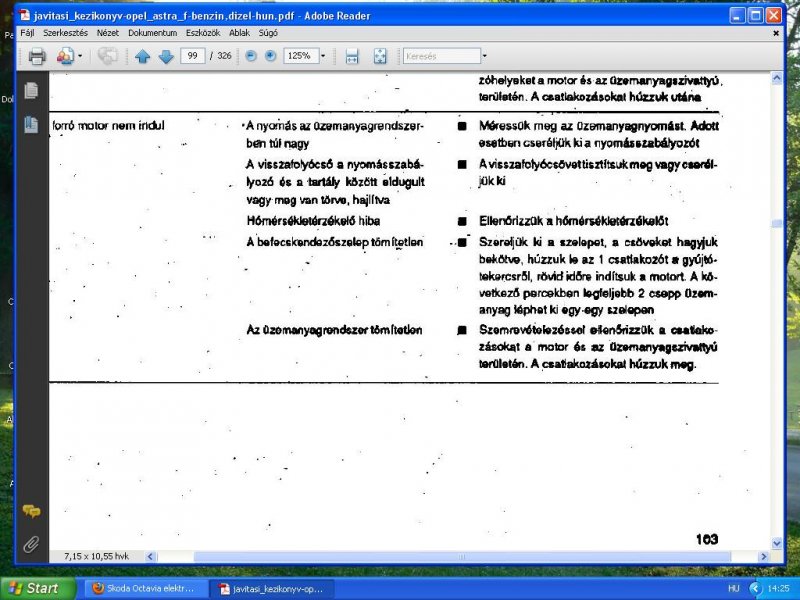Image resolution: width=800 pixels, height=600 pixels.
Task: Click the Adobe Reader title bar PDF icon
Action: (x=24, y=15)
